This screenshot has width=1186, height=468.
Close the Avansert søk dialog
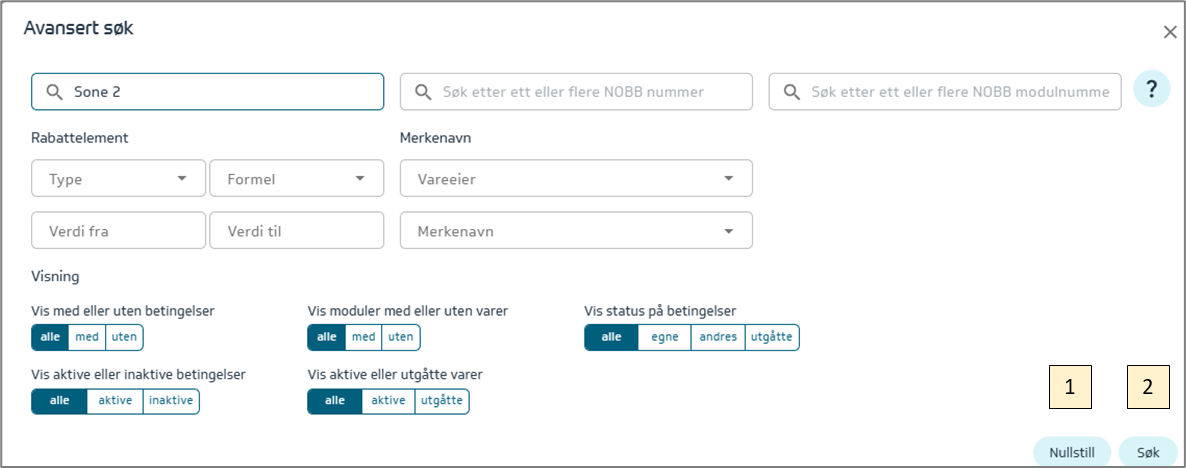click(1169, 32)
